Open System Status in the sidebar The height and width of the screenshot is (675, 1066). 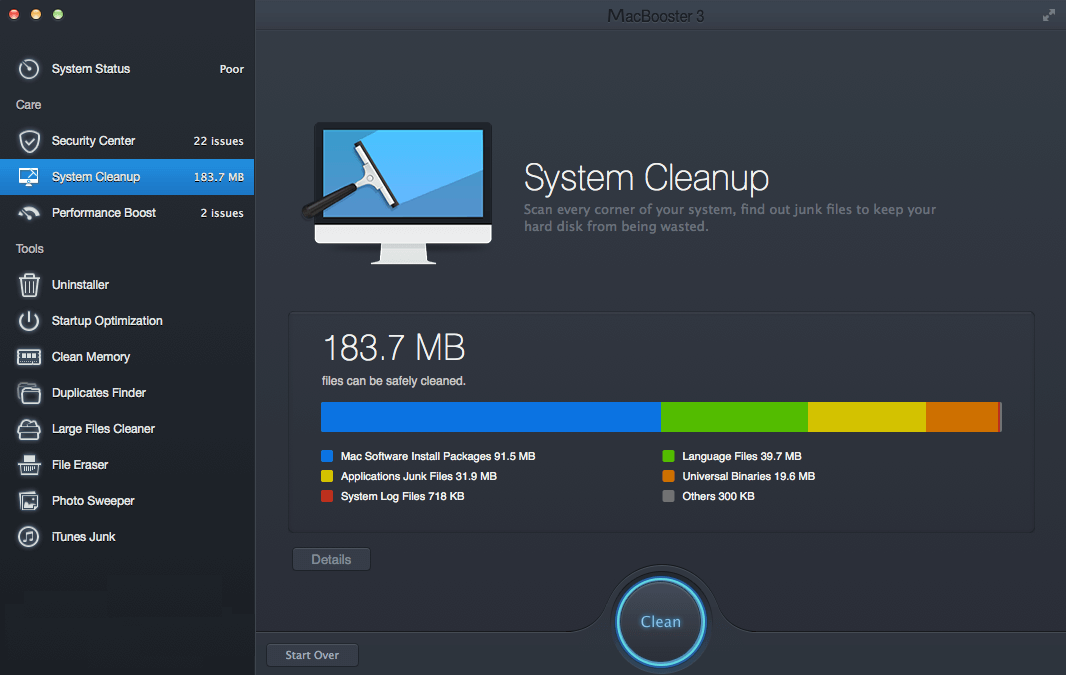127,69
